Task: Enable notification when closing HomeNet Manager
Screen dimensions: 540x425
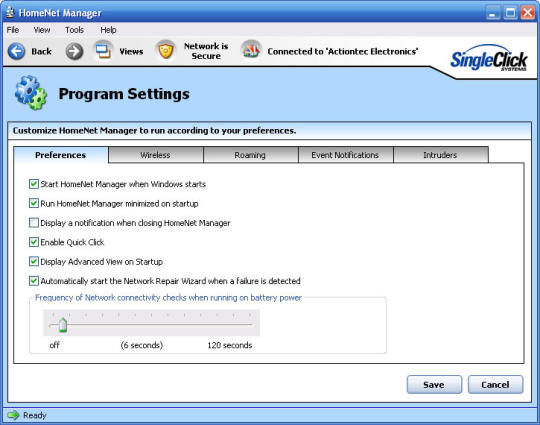Action: pos(33,223)
